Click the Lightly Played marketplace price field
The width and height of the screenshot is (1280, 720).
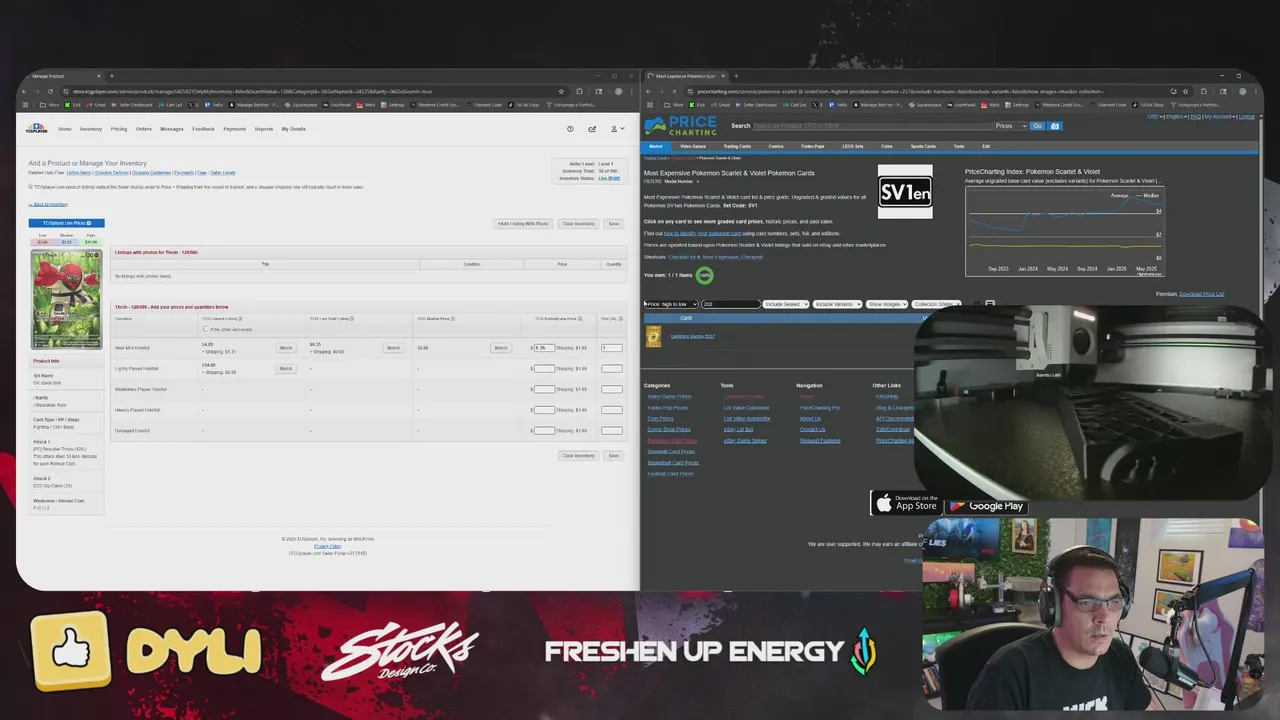coord(544,368)
